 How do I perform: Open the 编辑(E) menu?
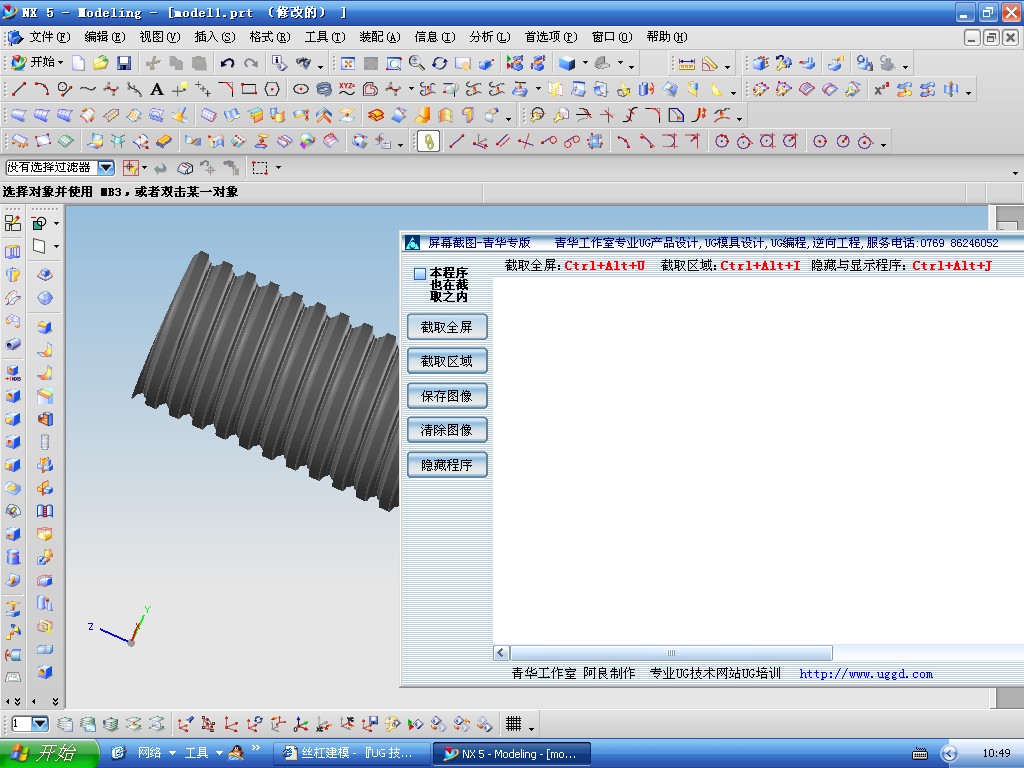coord(104,37)
